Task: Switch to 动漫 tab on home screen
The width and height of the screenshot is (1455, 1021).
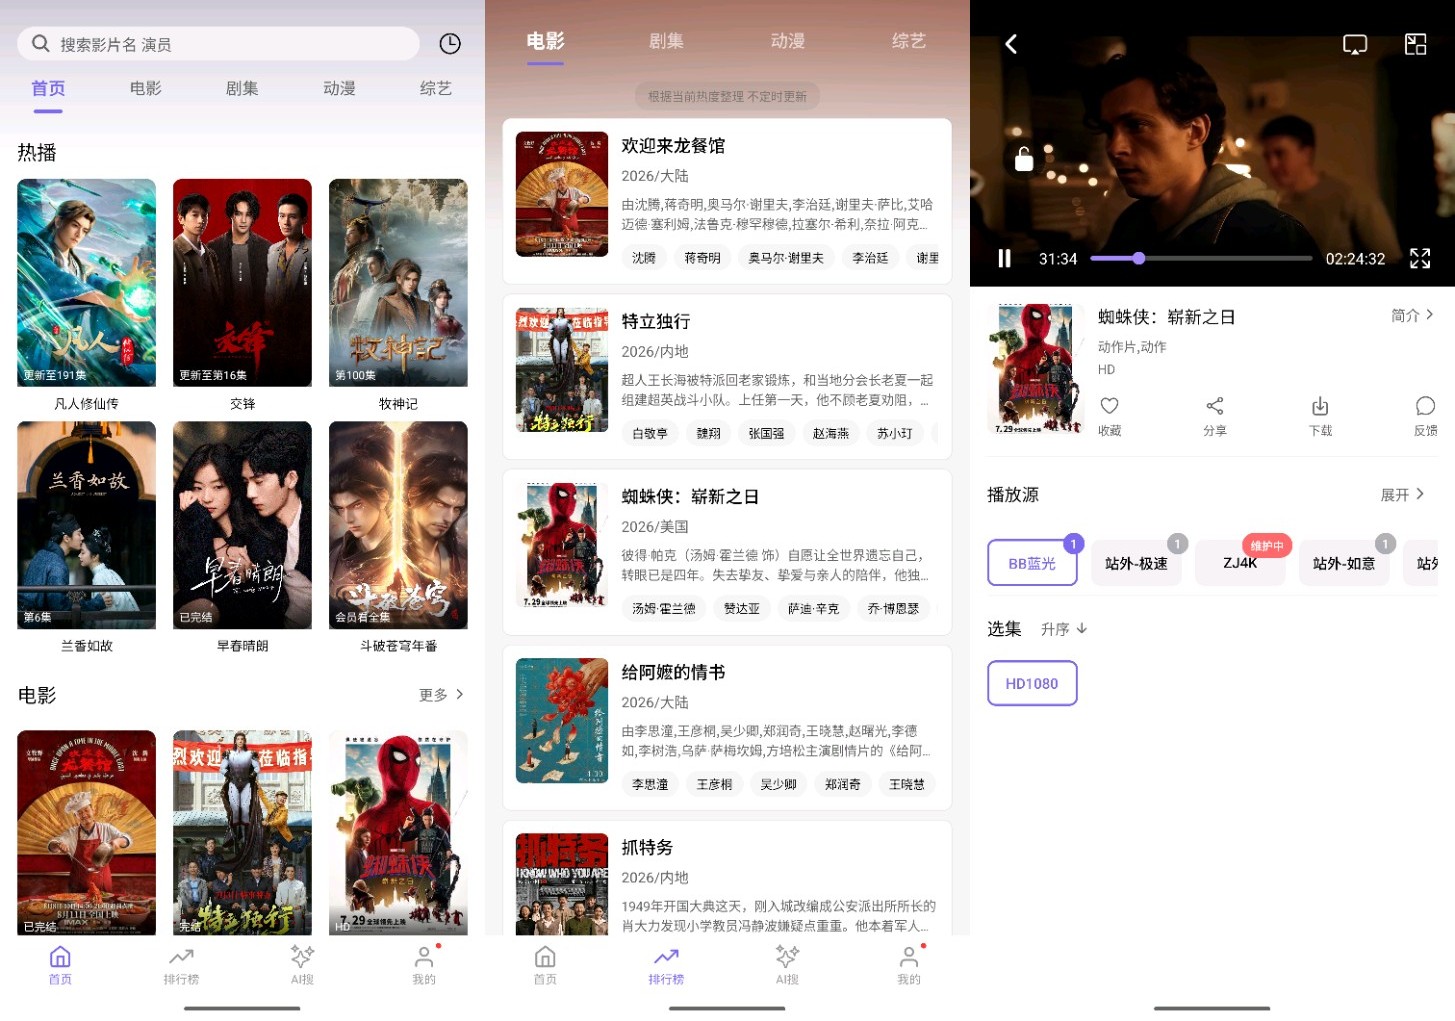Action: [x=339, y=88]
